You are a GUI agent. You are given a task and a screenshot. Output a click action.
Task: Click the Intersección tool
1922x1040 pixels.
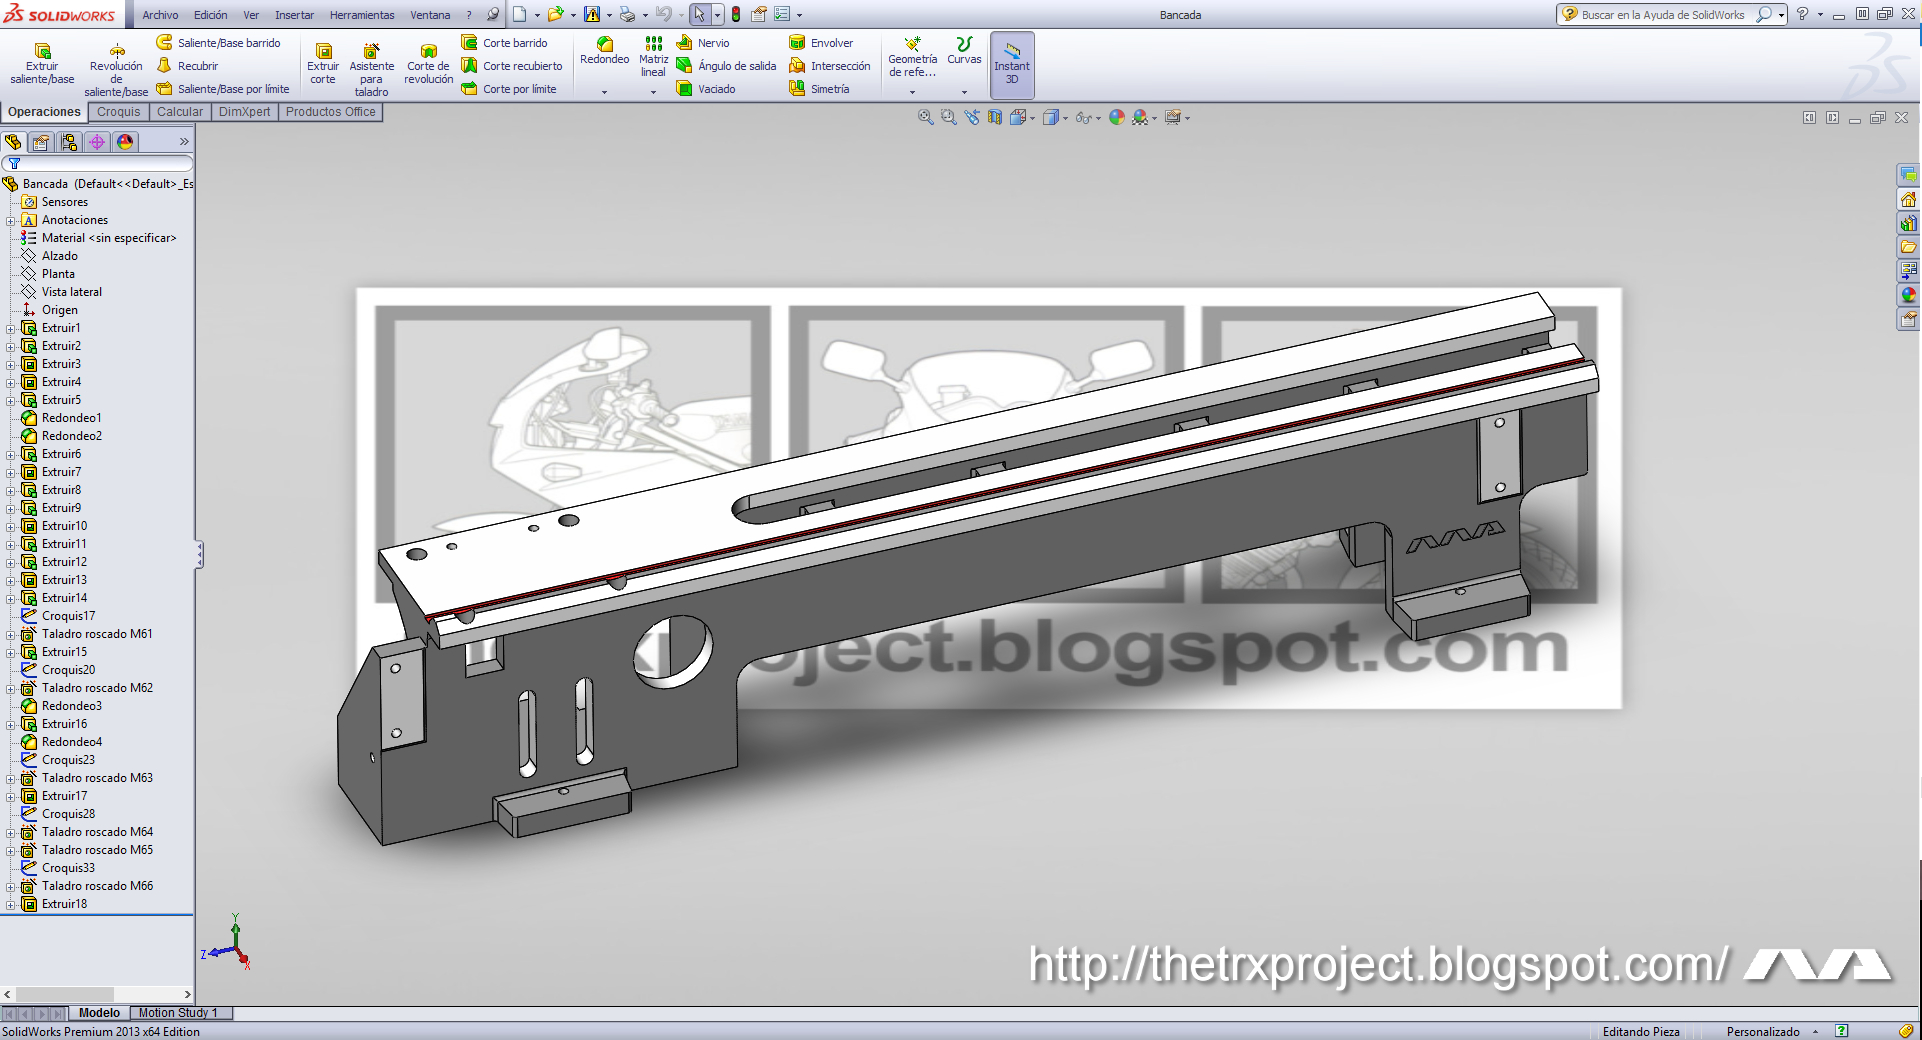(x=830, y=66)
